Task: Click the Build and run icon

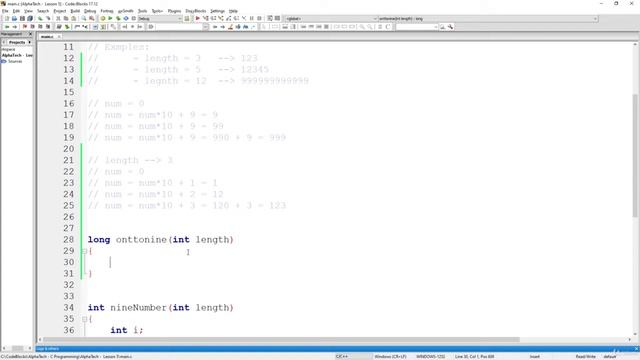Action: pyautogui.click(x=118, y=18)
